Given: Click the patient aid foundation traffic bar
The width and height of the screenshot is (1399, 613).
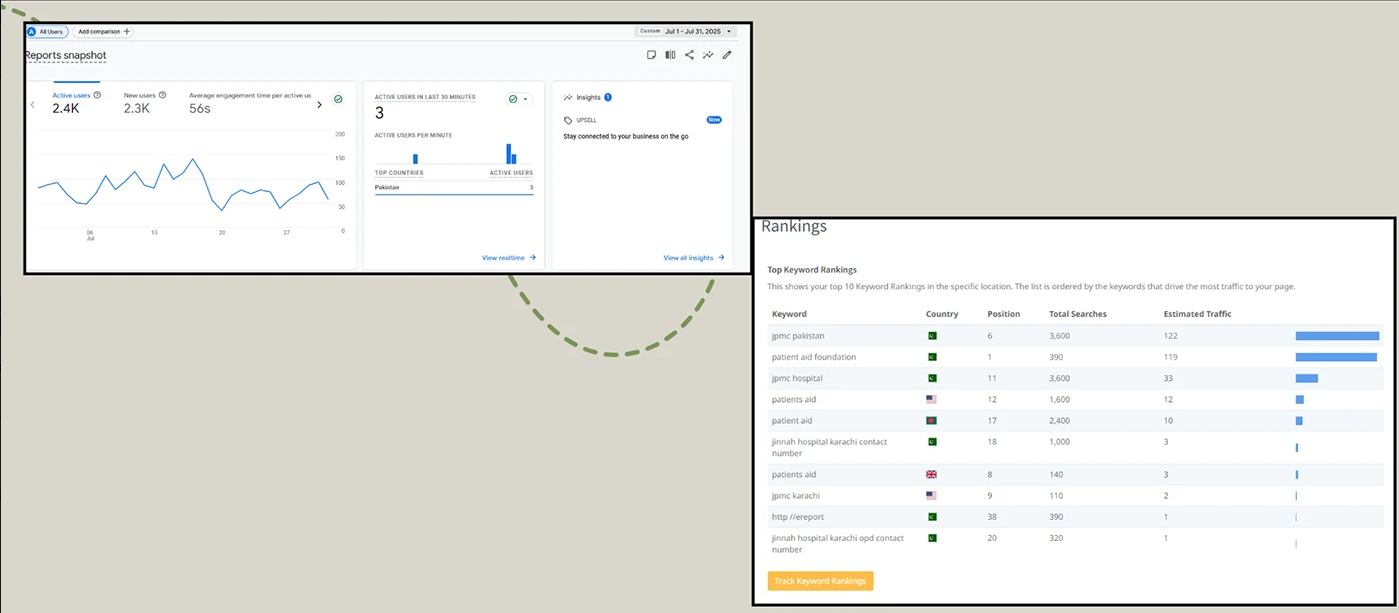Looking at the screenshot, I should (1336, 357).
